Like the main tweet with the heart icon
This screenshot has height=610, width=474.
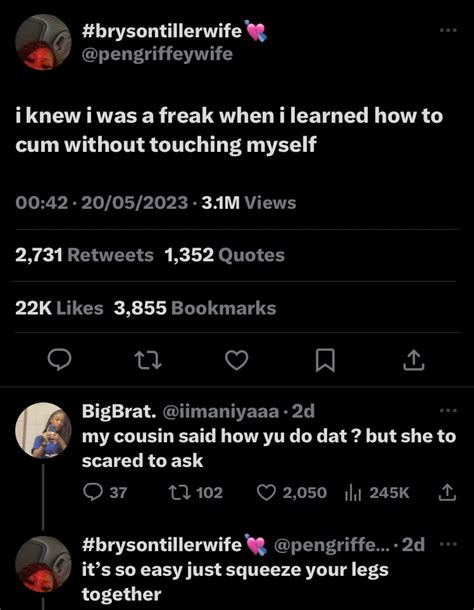coord(237,360)
